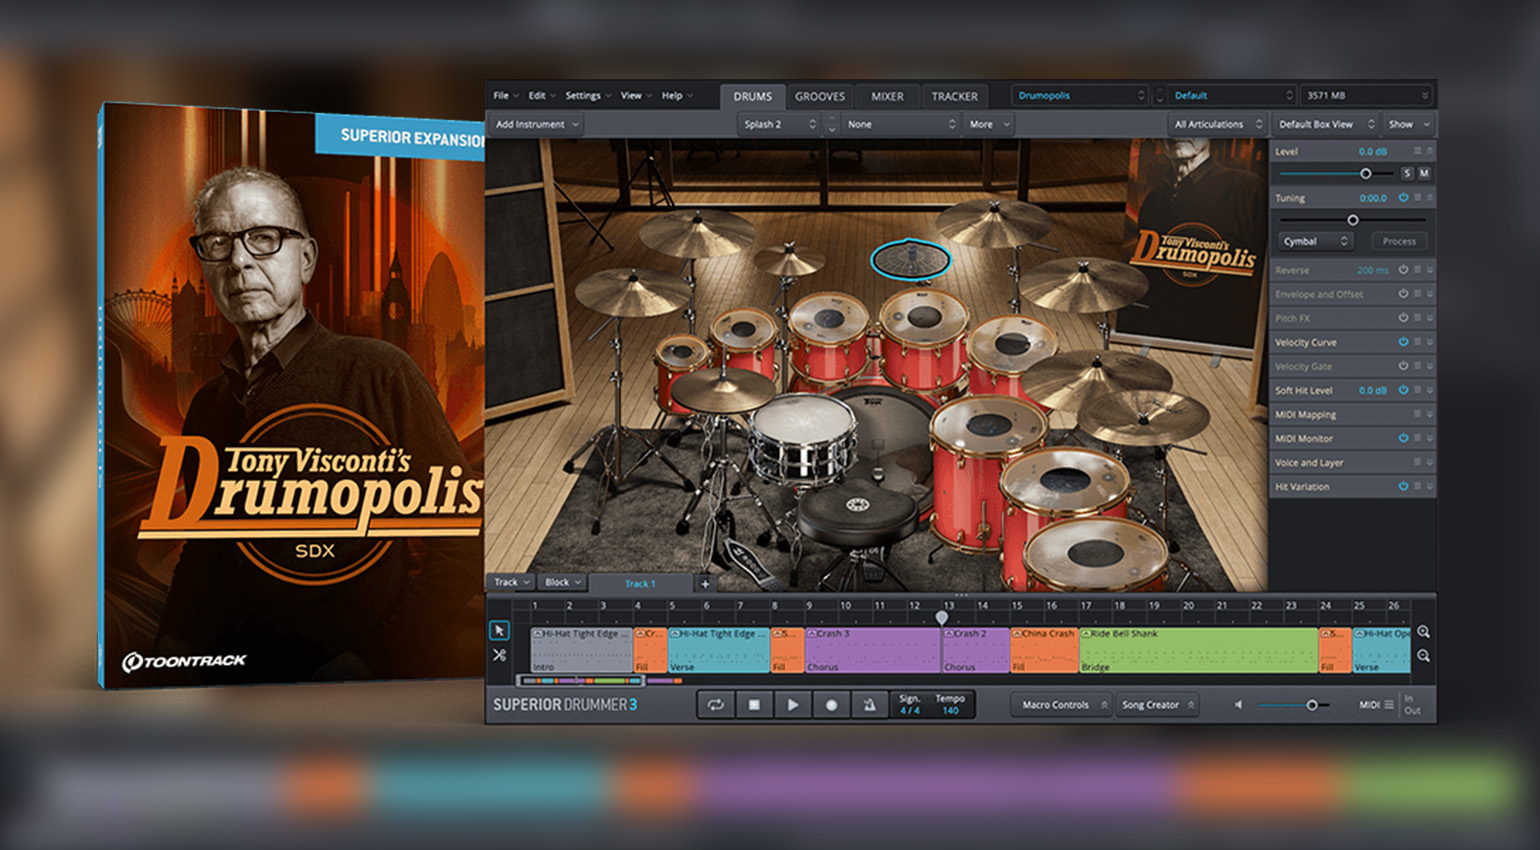Click the master volume speaker icon

pos(1238,705)
